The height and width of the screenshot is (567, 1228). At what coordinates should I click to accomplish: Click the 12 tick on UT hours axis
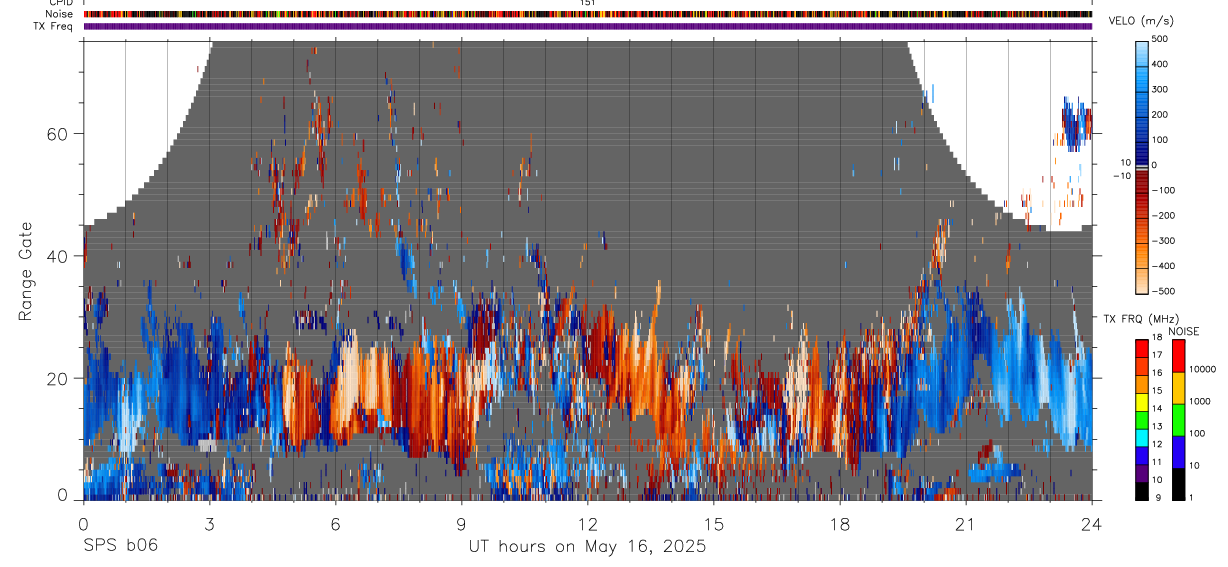(x=588, y=523)
